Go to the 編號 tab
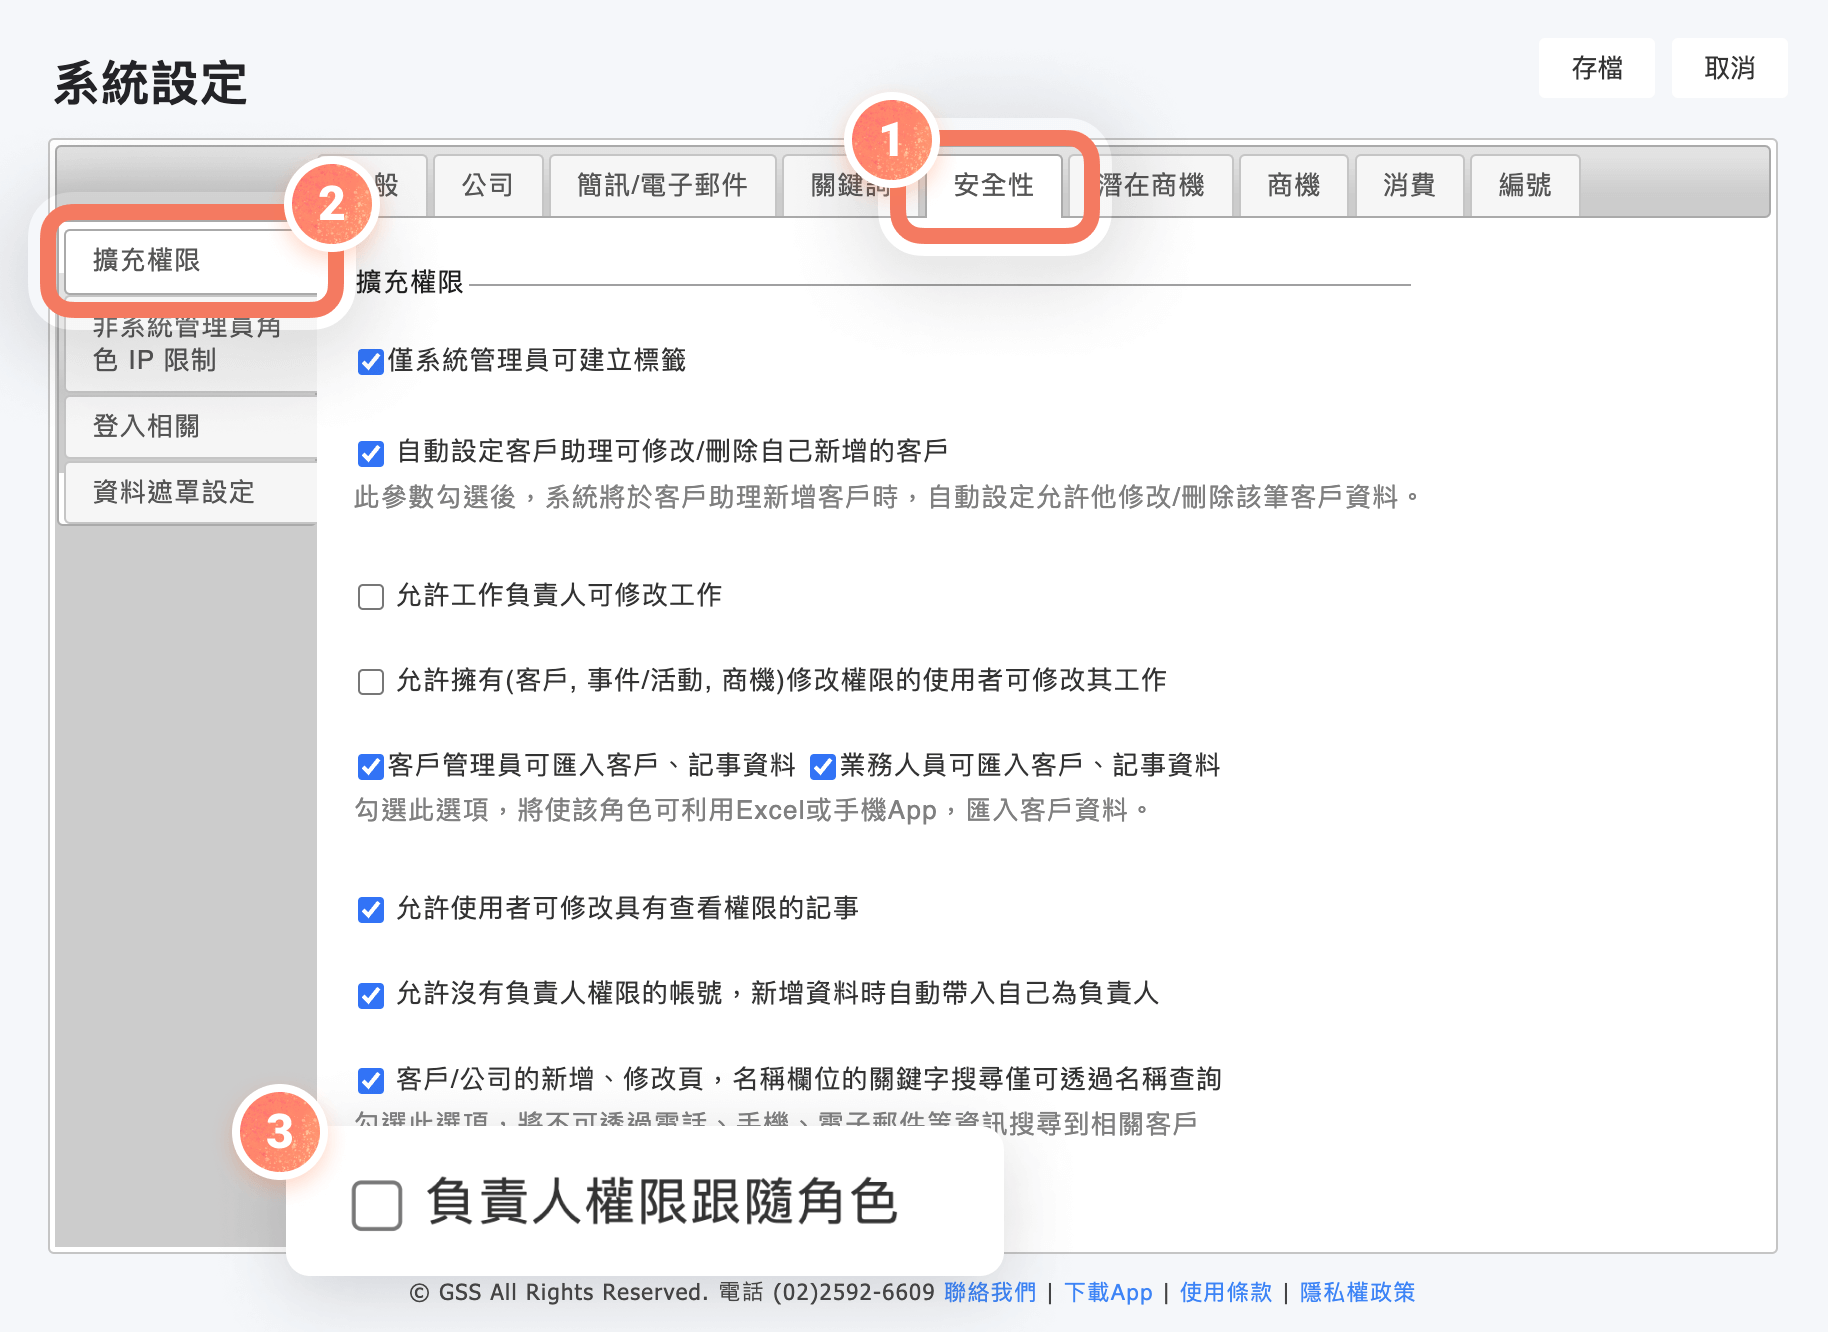The width and height of the screenshot is (1828, 1332). 1525,185
